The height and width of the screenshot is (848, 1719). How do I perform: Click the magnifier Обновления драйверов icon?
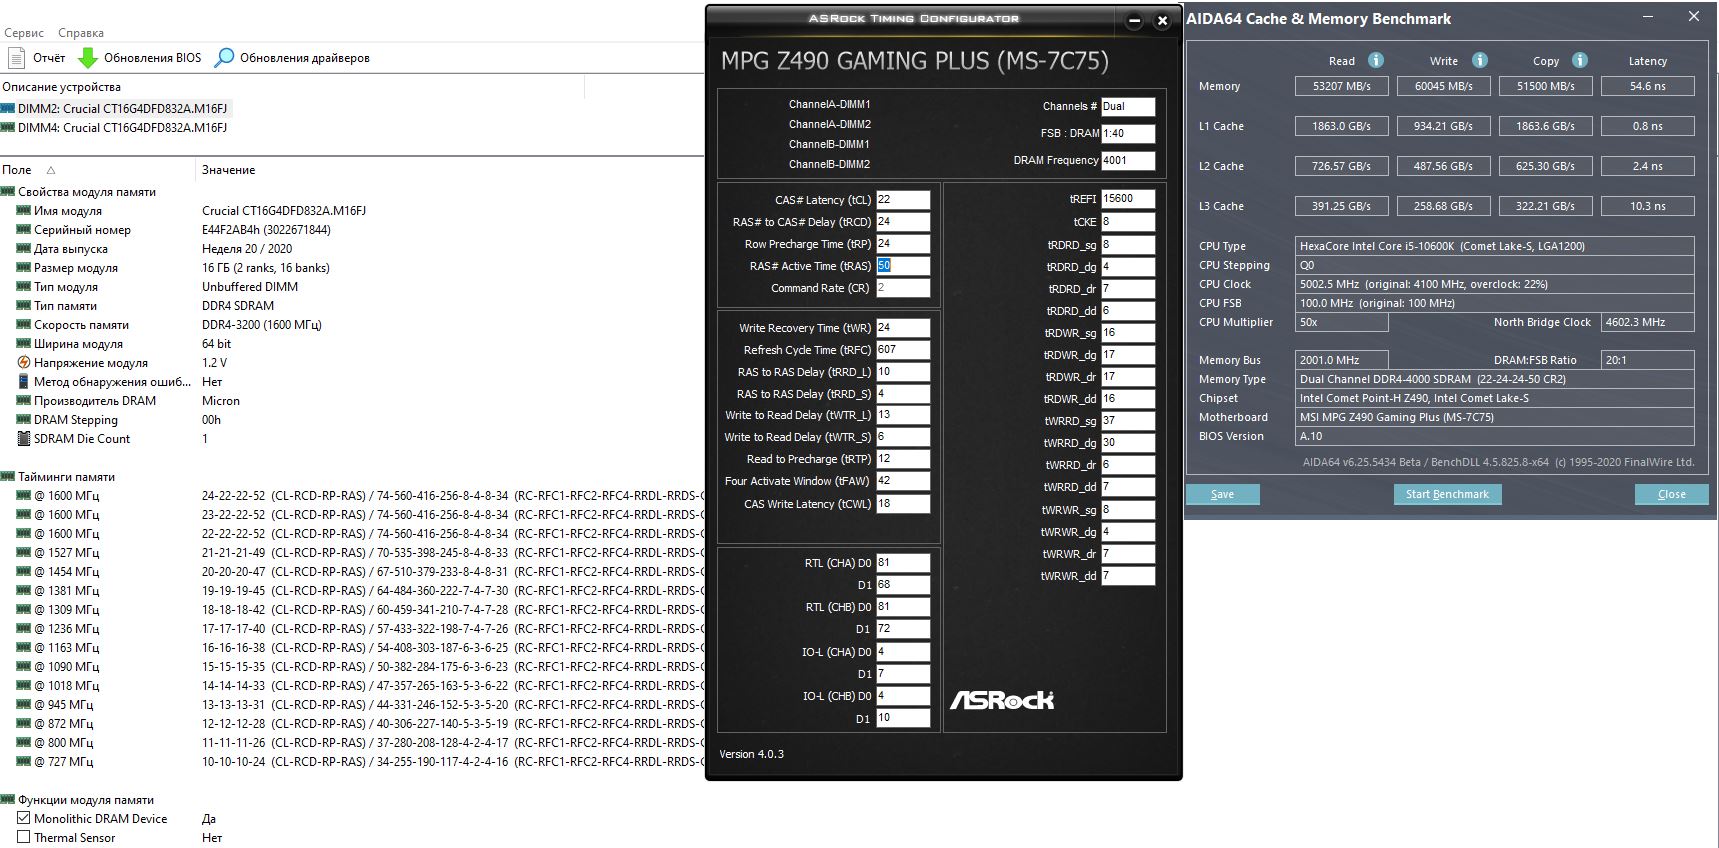pyautogui.click(x=224, y=58)
